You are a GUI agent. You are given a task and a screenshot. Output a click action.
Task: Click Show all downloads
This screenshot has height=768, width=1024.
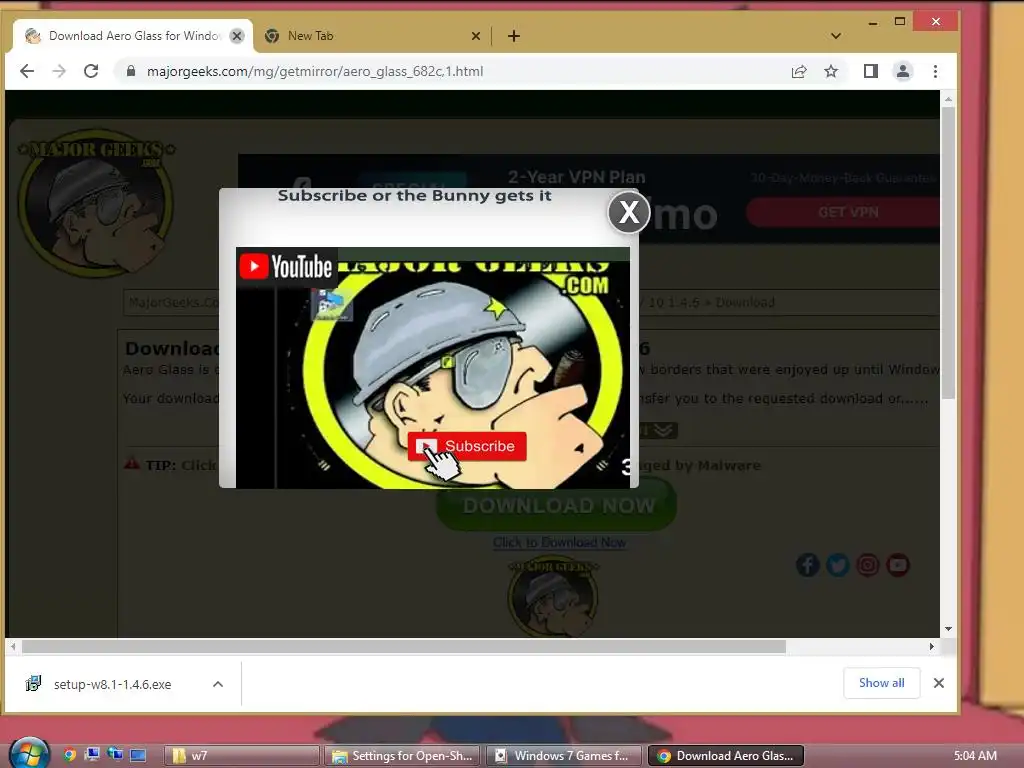(881, 682)
